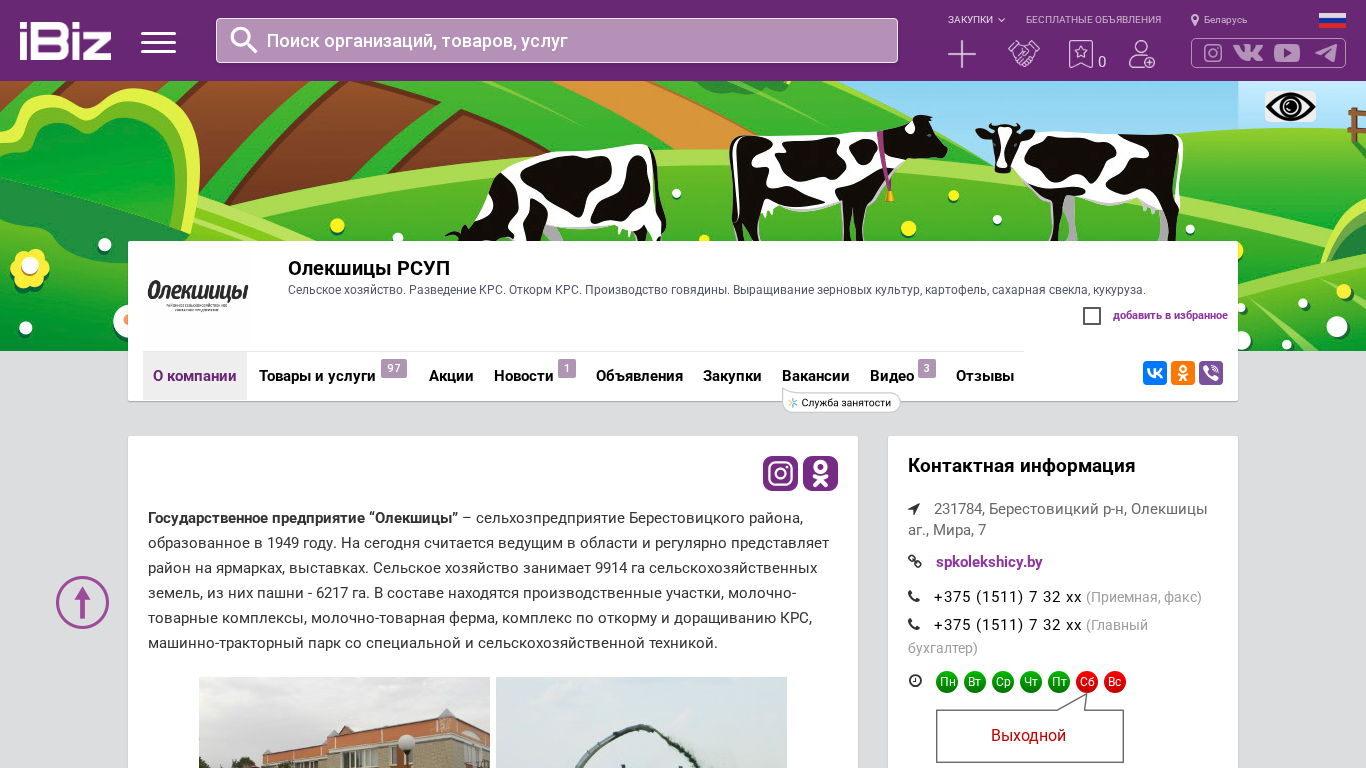Open iBiz Telegram from header
1366x768 pixels.
pos(1326,53)
